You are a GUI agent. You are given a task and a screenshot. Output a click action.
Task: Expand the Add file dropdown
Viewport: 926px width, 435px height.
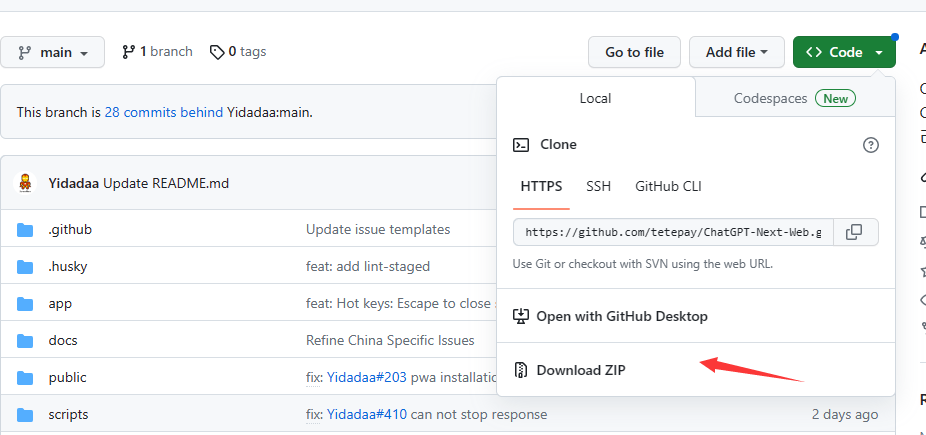(736, 52)
